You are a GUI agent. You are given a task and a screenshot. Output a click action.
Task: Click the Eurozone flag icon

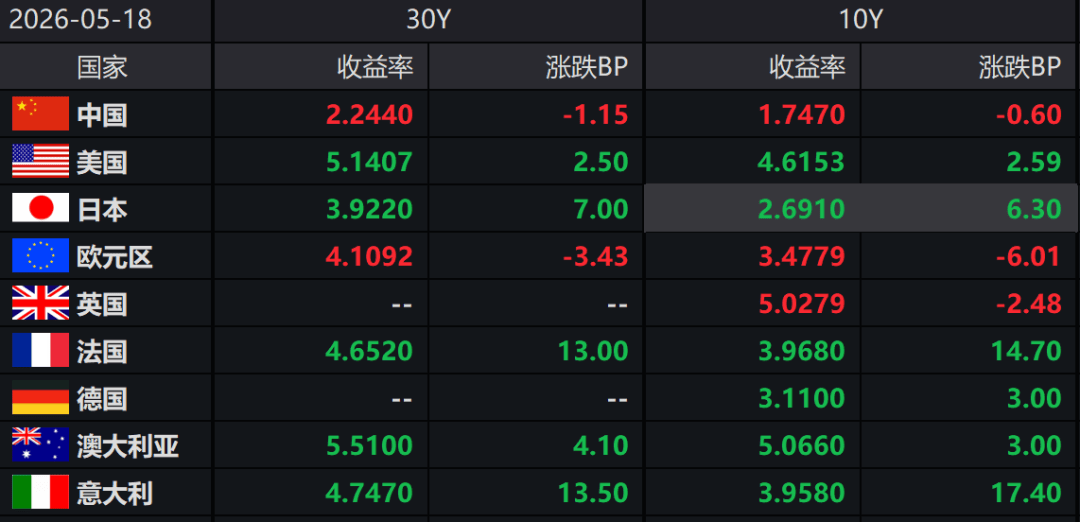click(x=41, y=255)
